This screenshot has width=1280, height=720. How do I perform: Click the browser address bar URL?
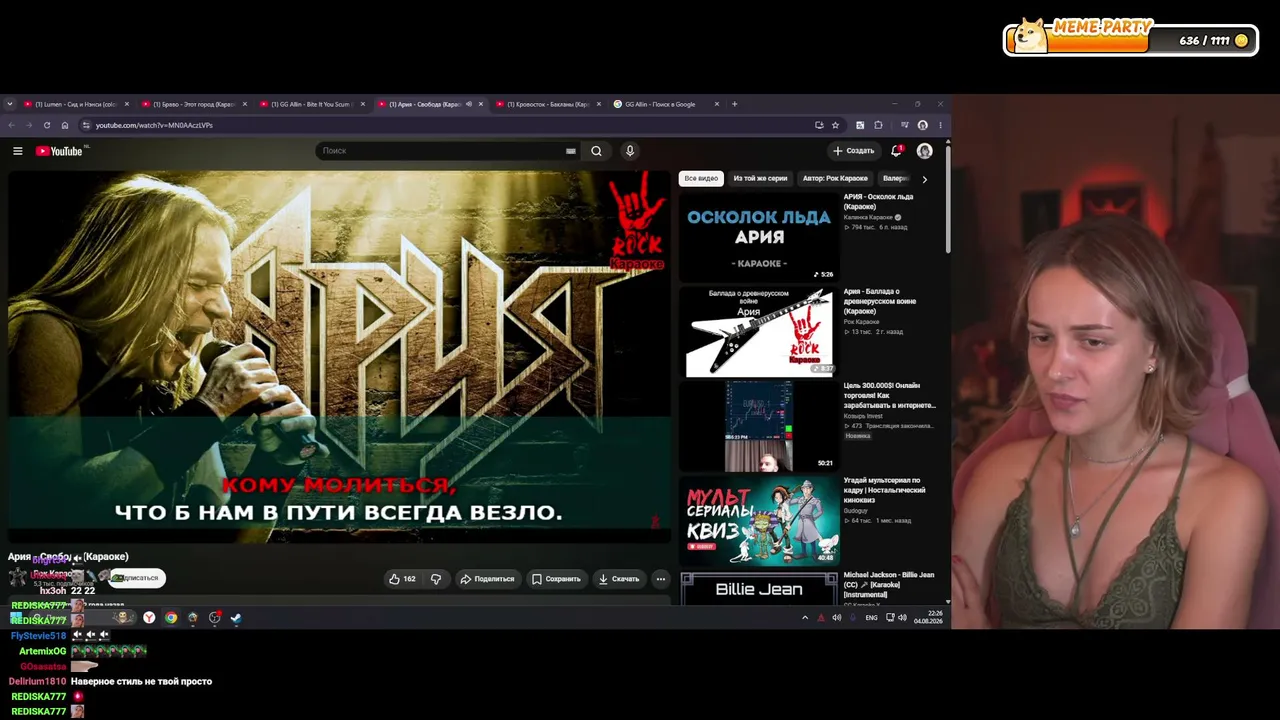pos(154,125)
